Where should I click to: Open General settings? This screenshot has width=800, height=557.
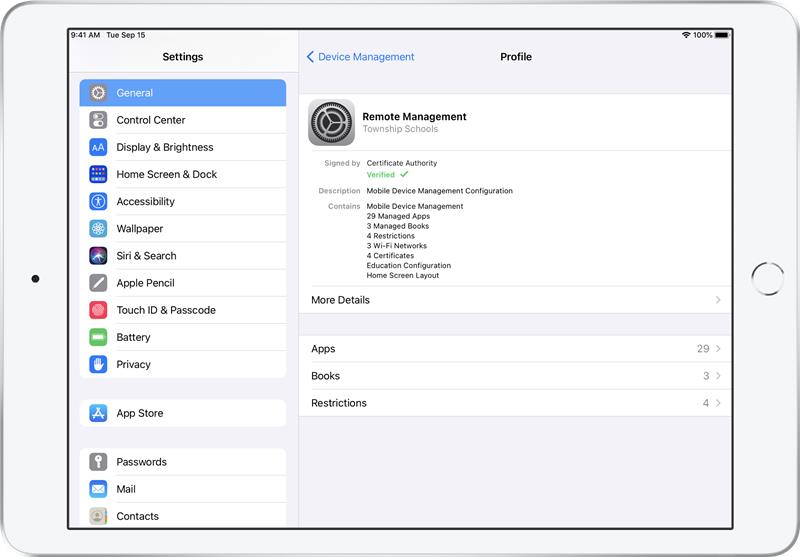(x=183, y=93)
